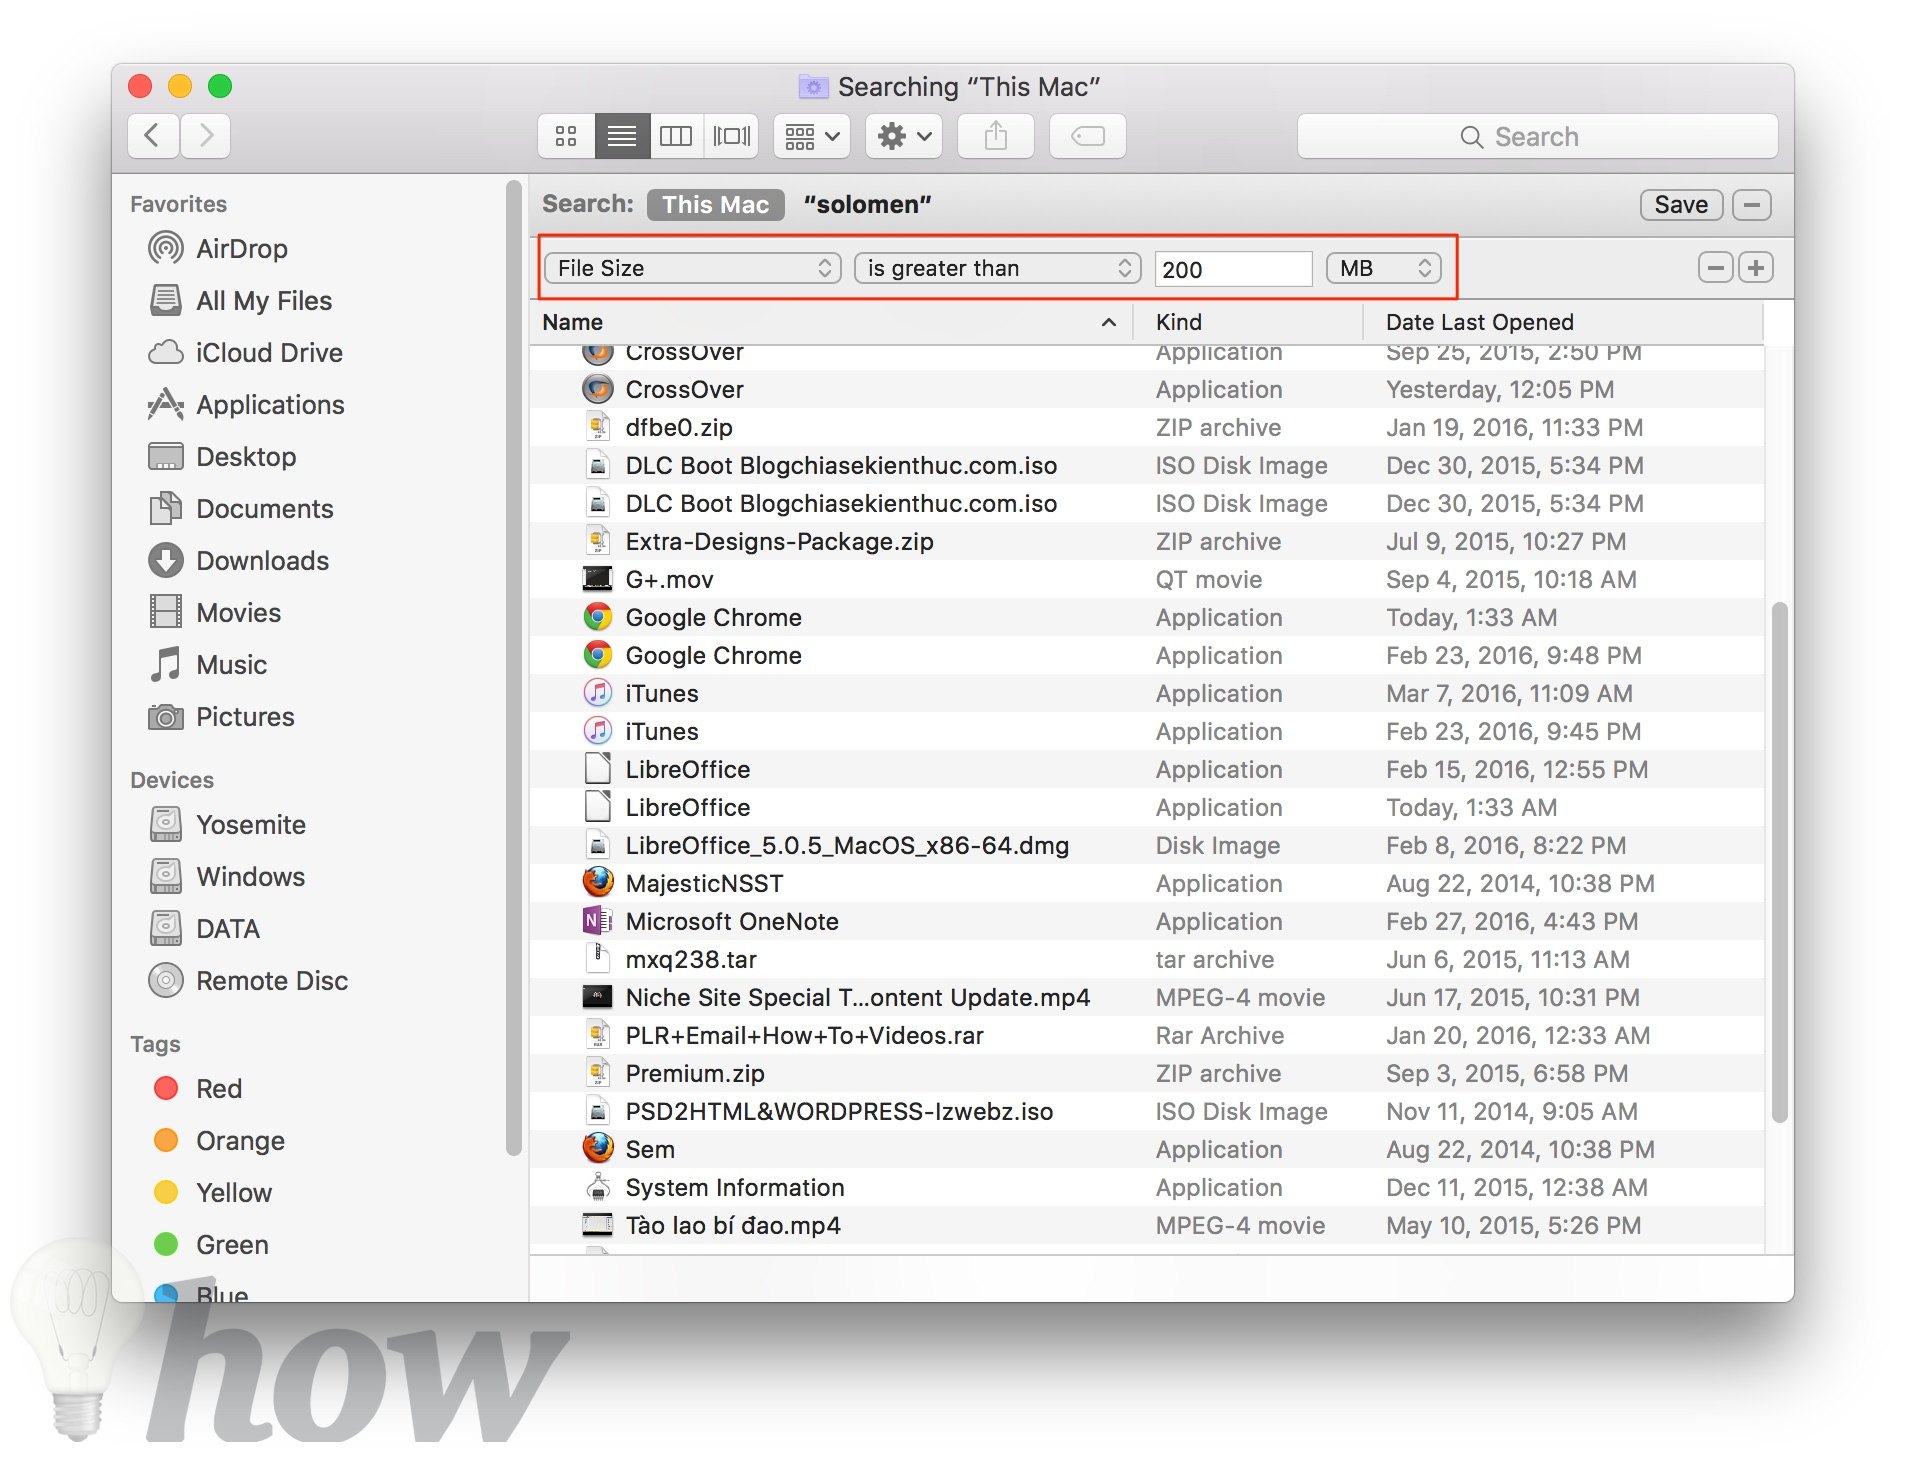Select Microsoft OneNote application
1906x1462 pixels.
pos(1147,921)
